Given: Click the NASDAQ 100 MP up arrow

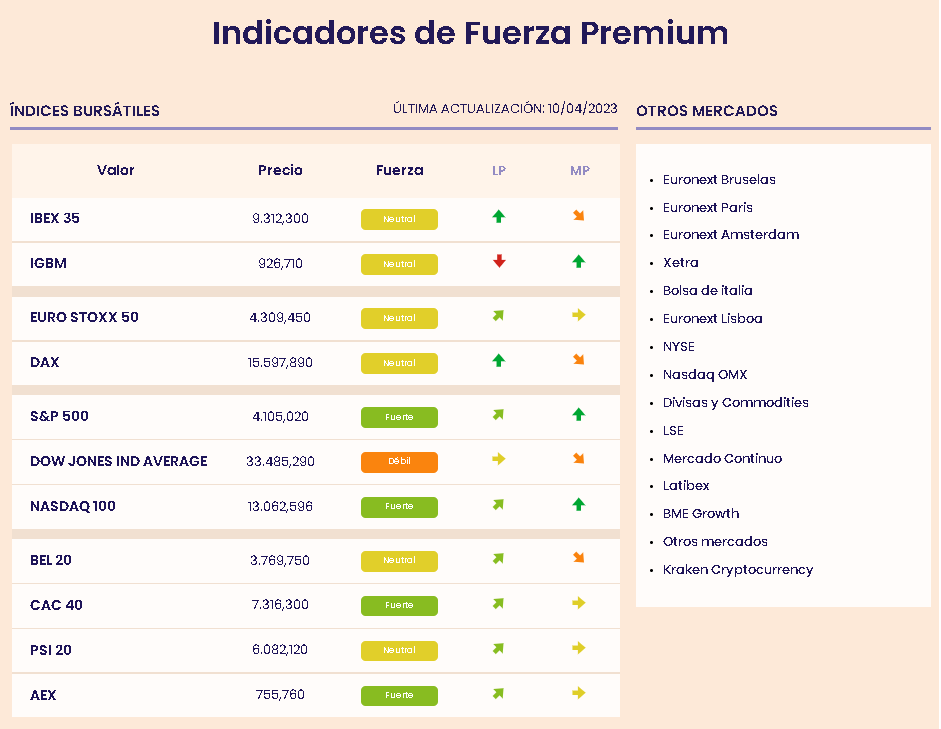Looking at the screenshot, I should pos(578,505).
